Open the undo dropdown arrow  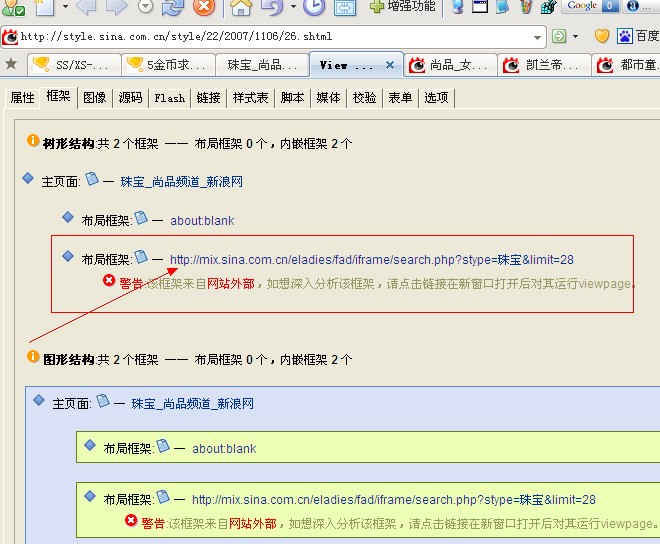[293, 6]
